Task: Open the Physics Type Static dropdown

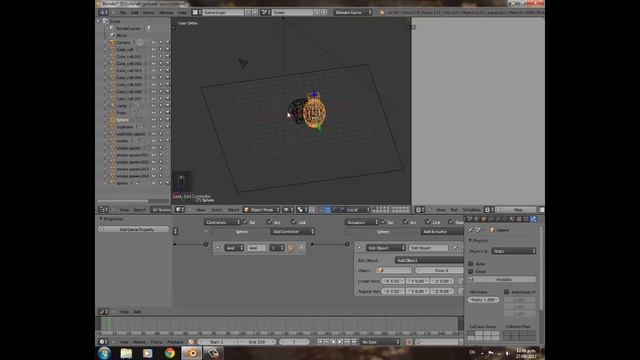Action: [x=513, y=251]
